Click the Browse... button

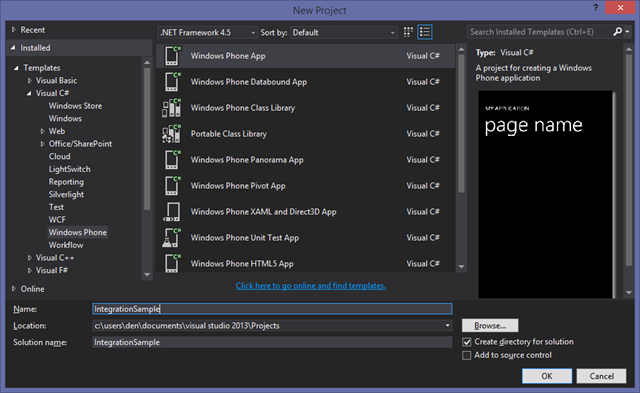(490, 326)
